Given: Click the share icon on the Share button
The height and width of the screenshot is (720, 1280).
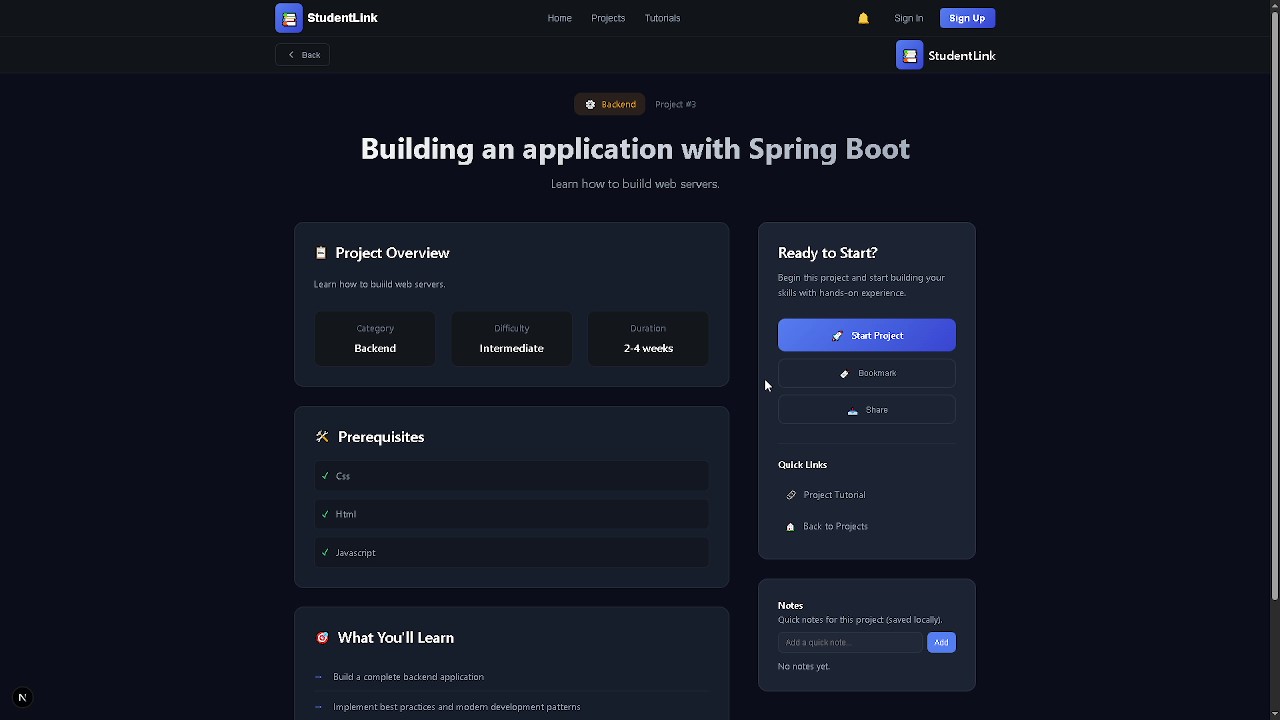Looking at the screenshot, I should pyautogui.click(x=852, y=410).
